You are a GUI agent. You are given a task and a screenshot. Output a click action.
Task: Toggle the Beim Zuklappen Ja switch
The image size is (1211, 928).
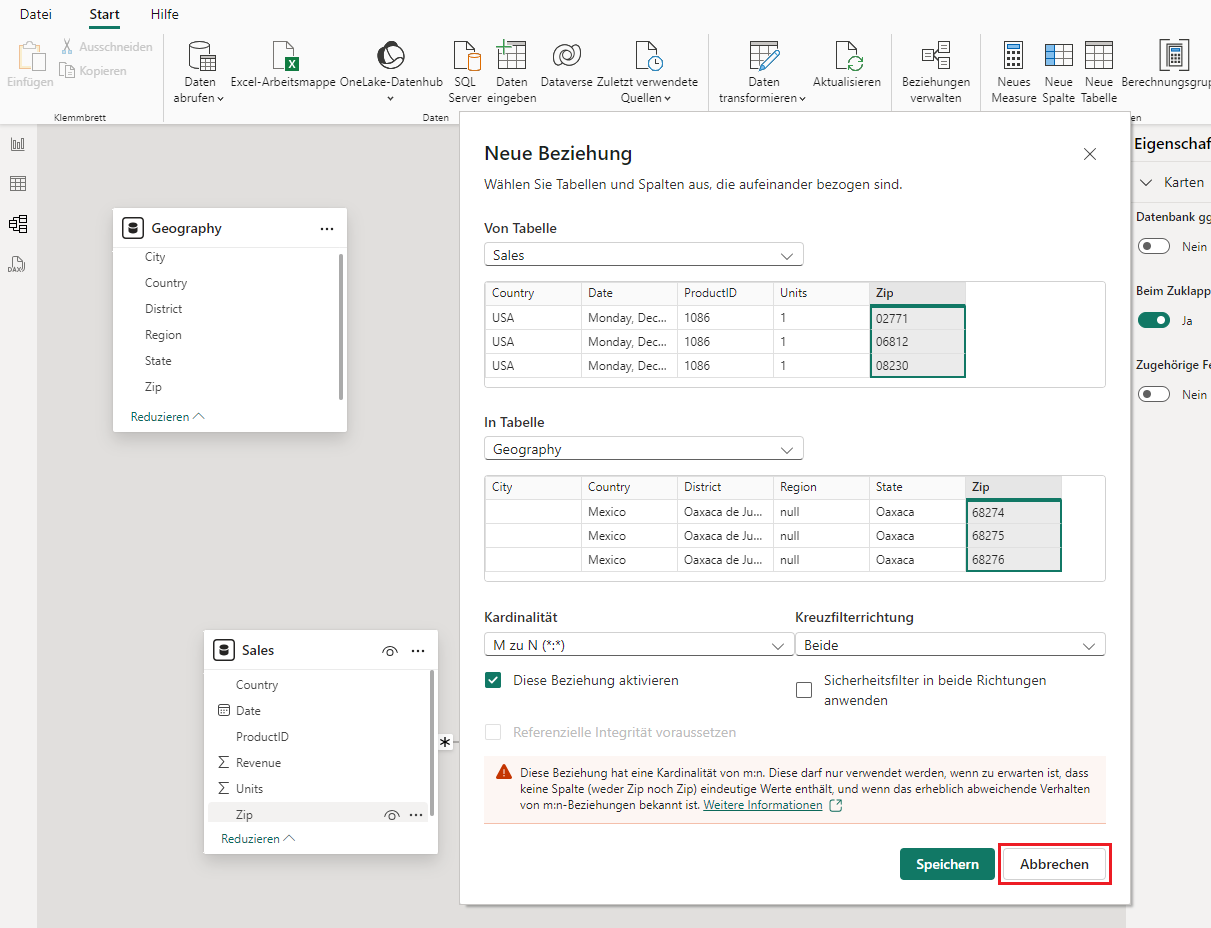[1154, 321]
